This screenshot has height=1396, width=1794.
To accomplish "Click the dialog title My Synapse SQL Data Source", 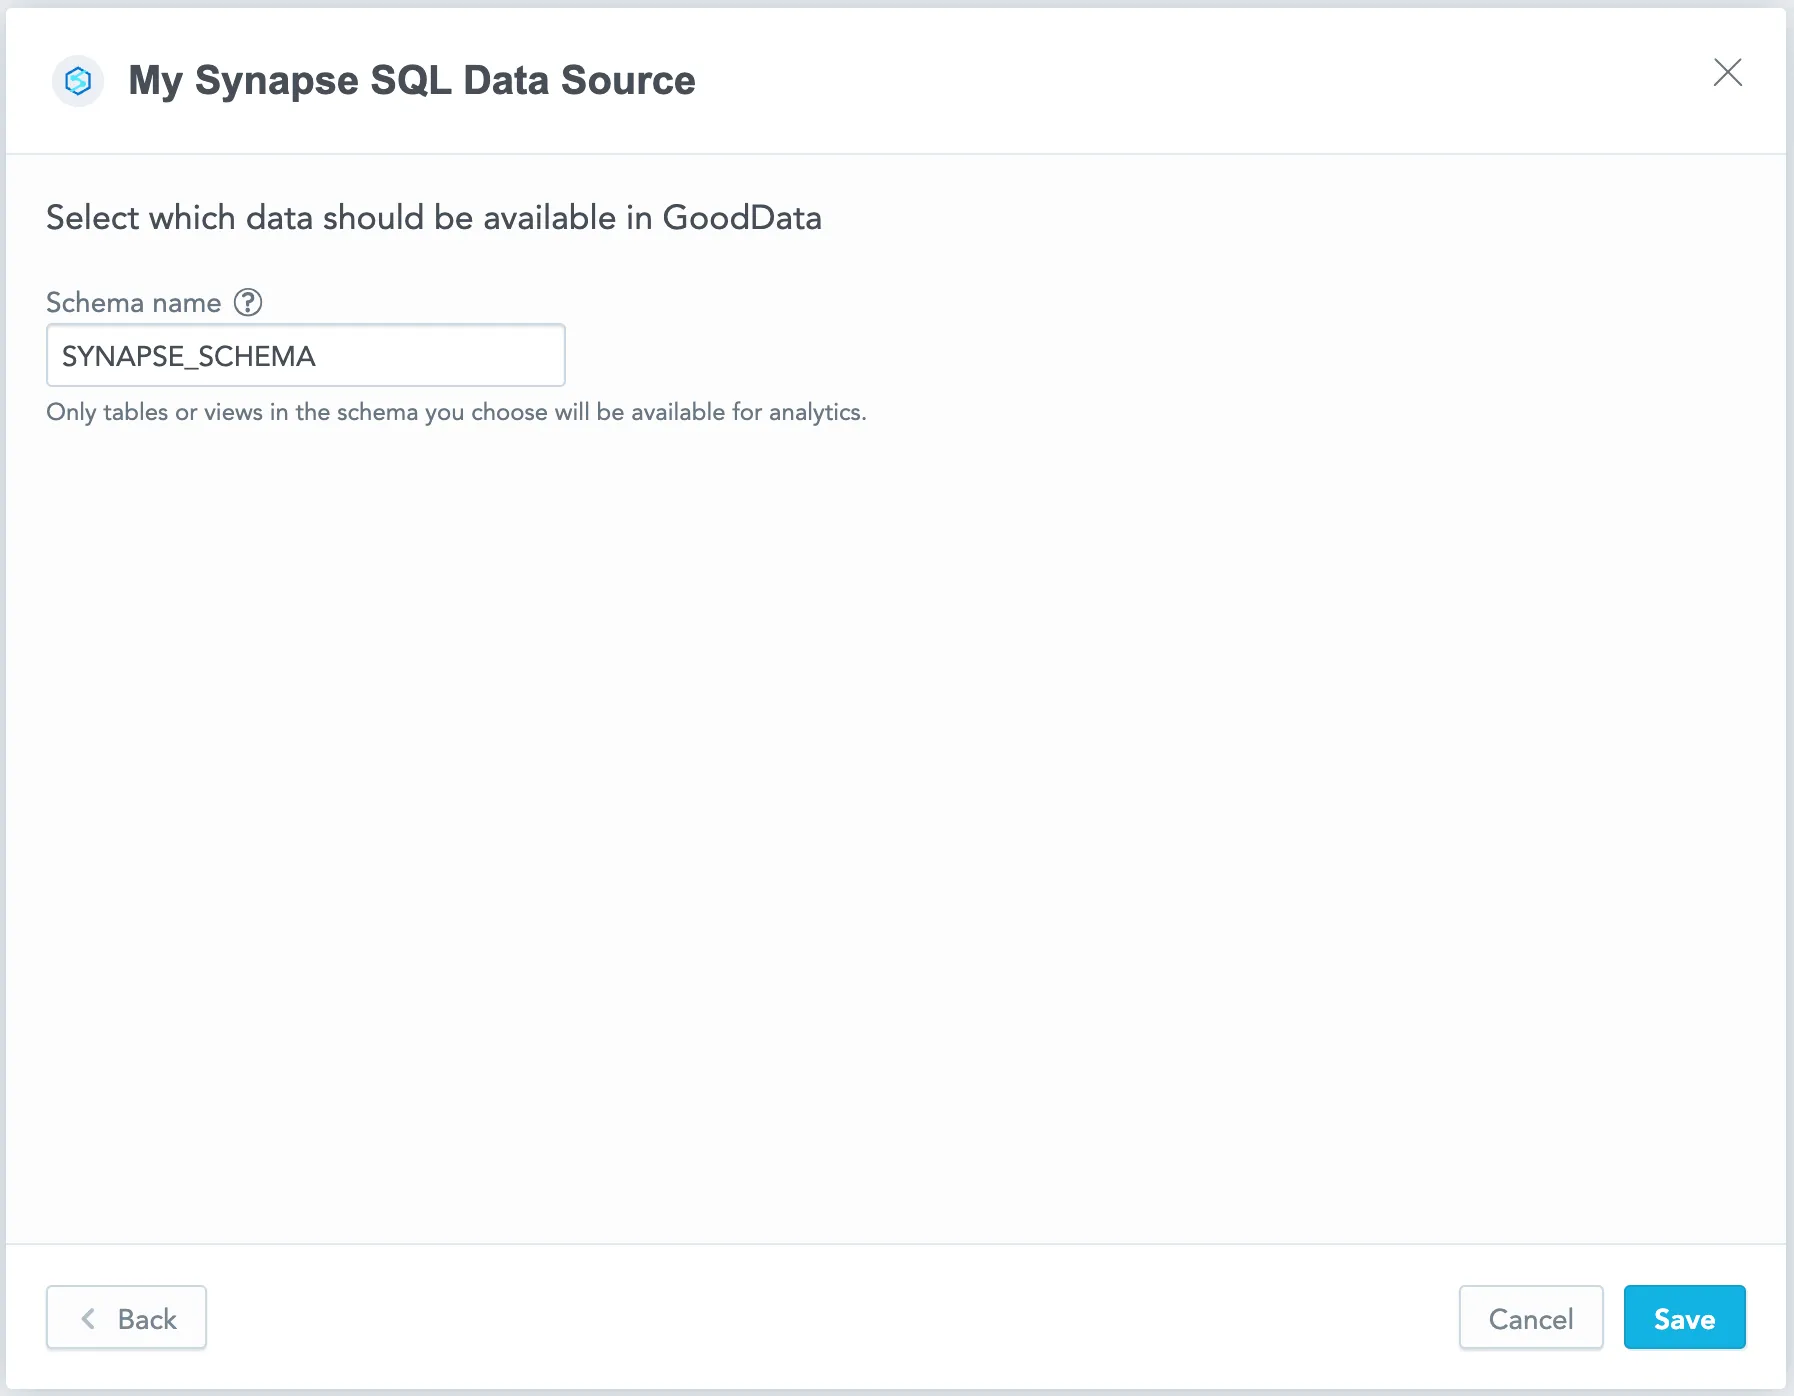I will tap(411, 80).
